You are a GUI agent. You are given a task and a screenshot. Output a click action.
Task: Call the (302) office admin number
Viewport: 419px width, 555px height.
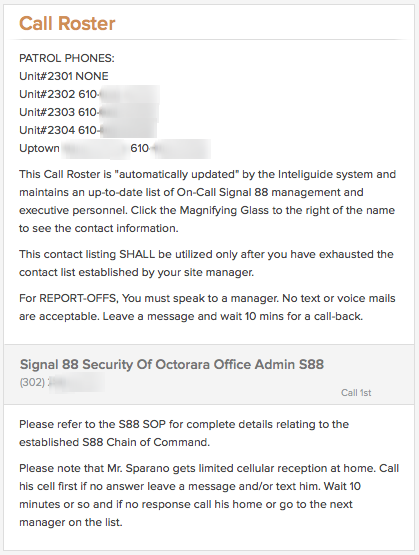(62, 383)
